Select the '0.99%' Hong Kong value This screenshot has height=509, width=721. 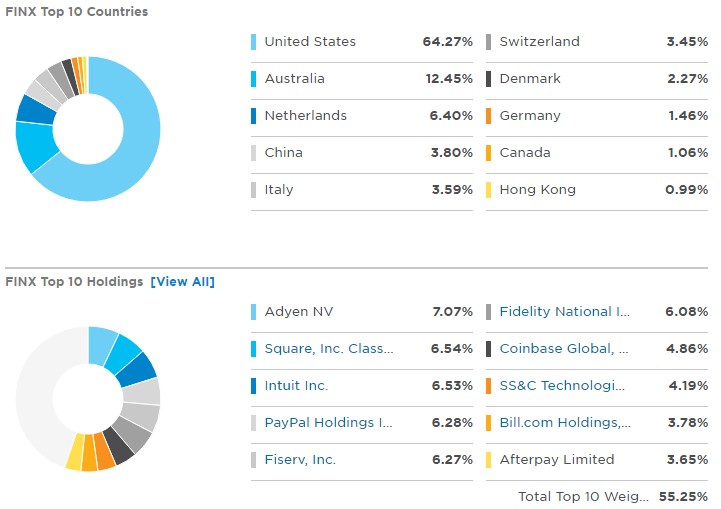point(687,190)
